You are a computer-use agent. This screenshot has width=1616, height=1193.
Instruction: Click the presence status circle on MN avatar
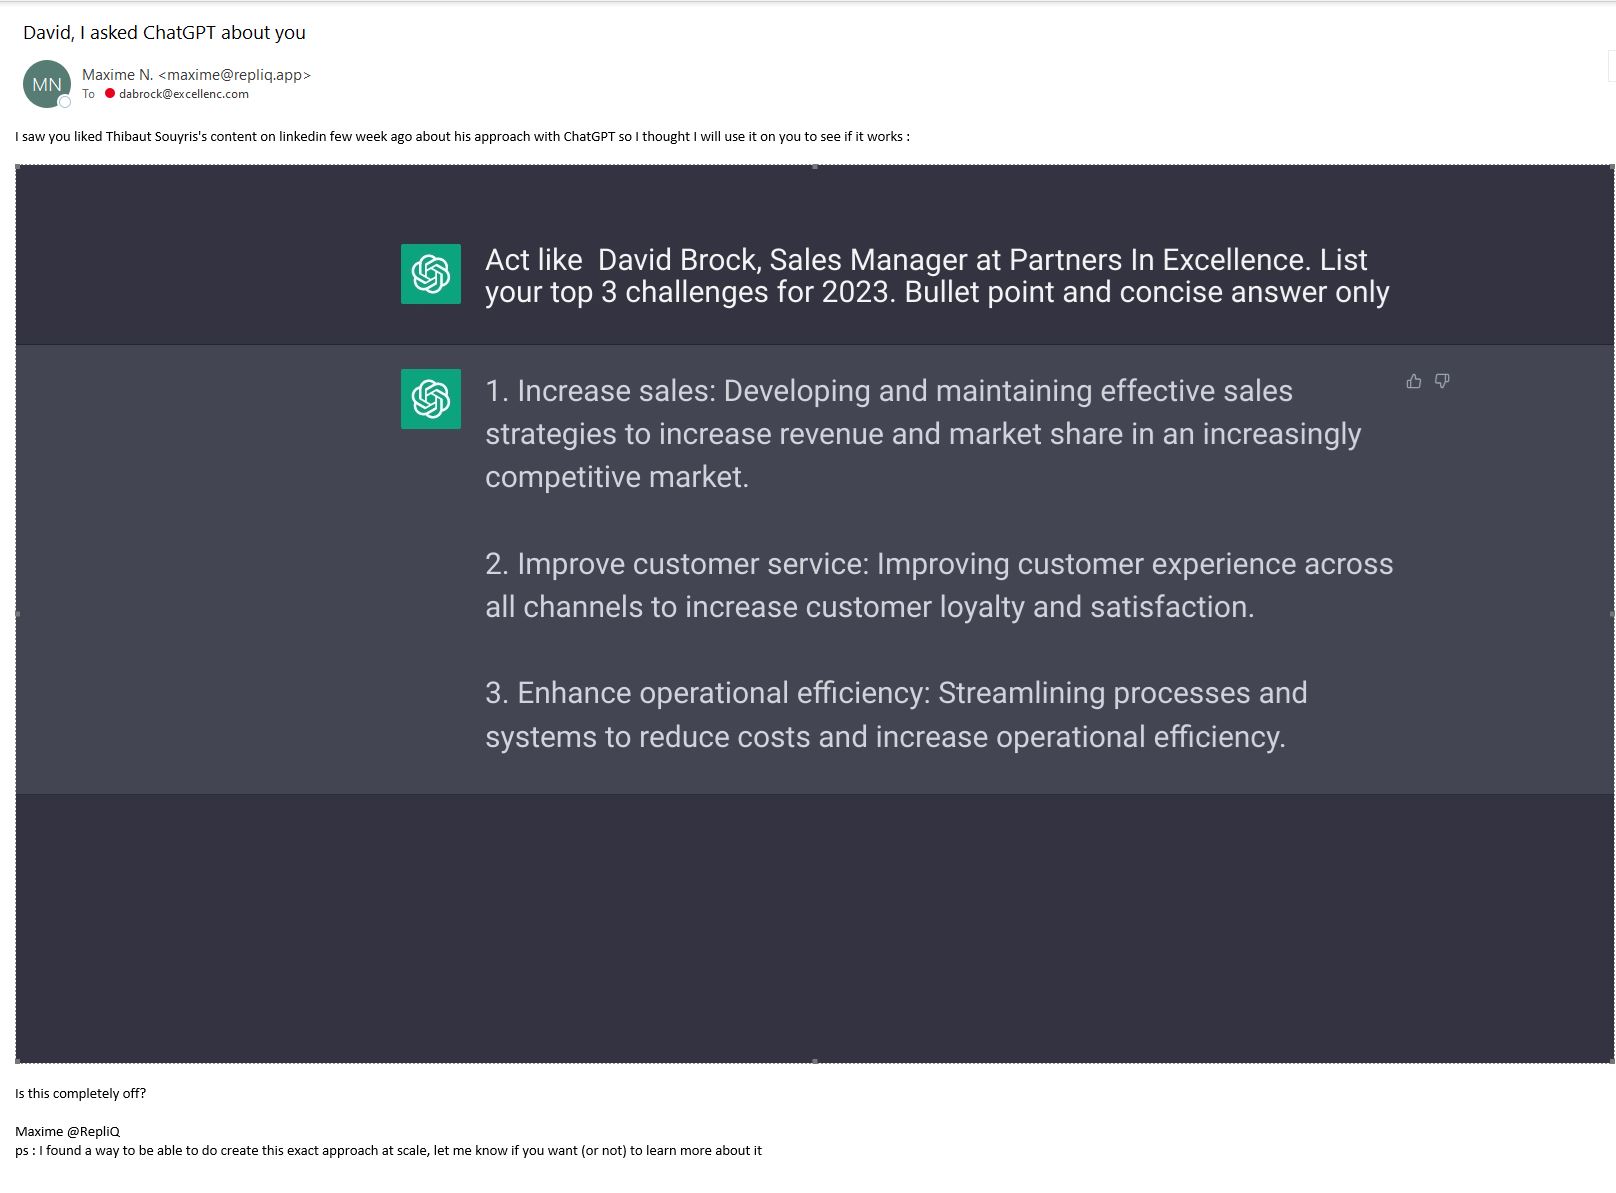[65, 102]
